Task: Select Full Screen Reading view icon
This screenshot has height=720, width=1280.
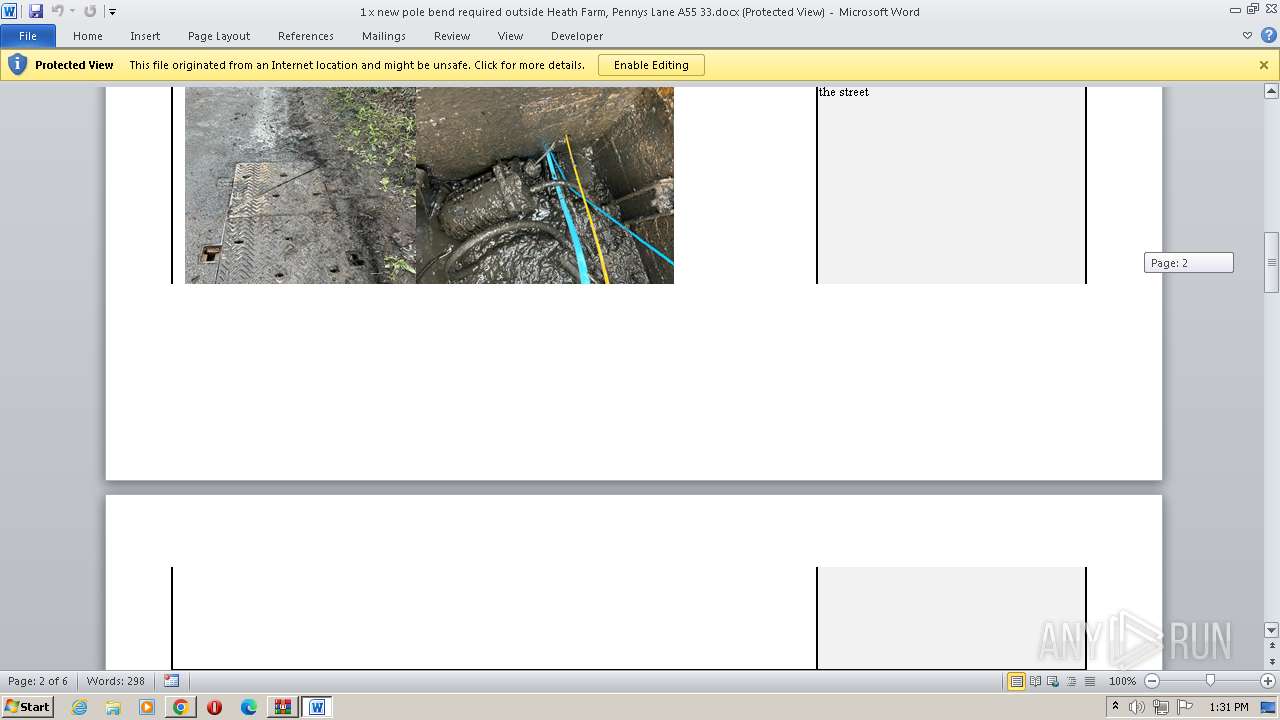Action: point(1035,681)
